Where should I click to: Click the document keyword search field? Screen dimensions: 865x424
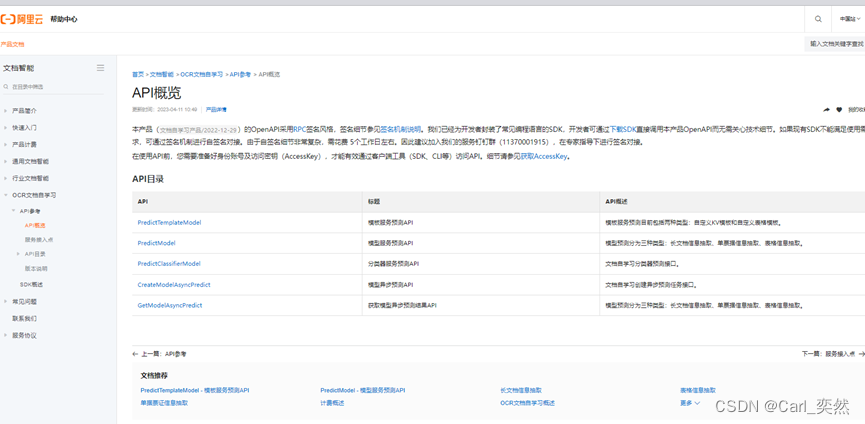(834, 44)
